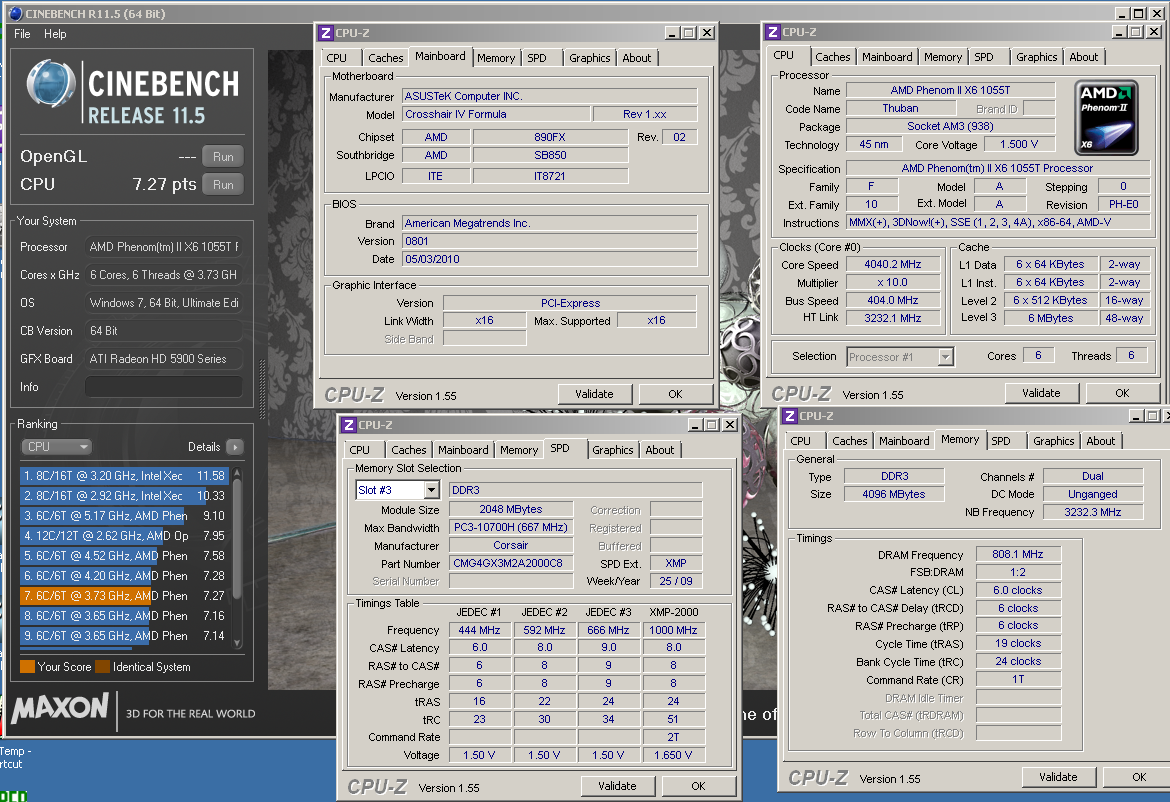Click the AMD Phenom II processor logo

pos(1107,118)
